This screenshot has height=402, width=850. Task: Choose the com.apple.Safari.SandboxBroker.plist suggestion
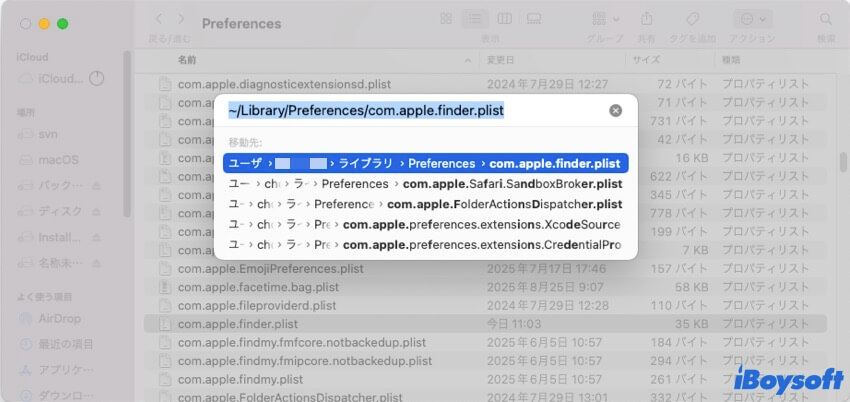pyautogui.click(x=425, y=184)
